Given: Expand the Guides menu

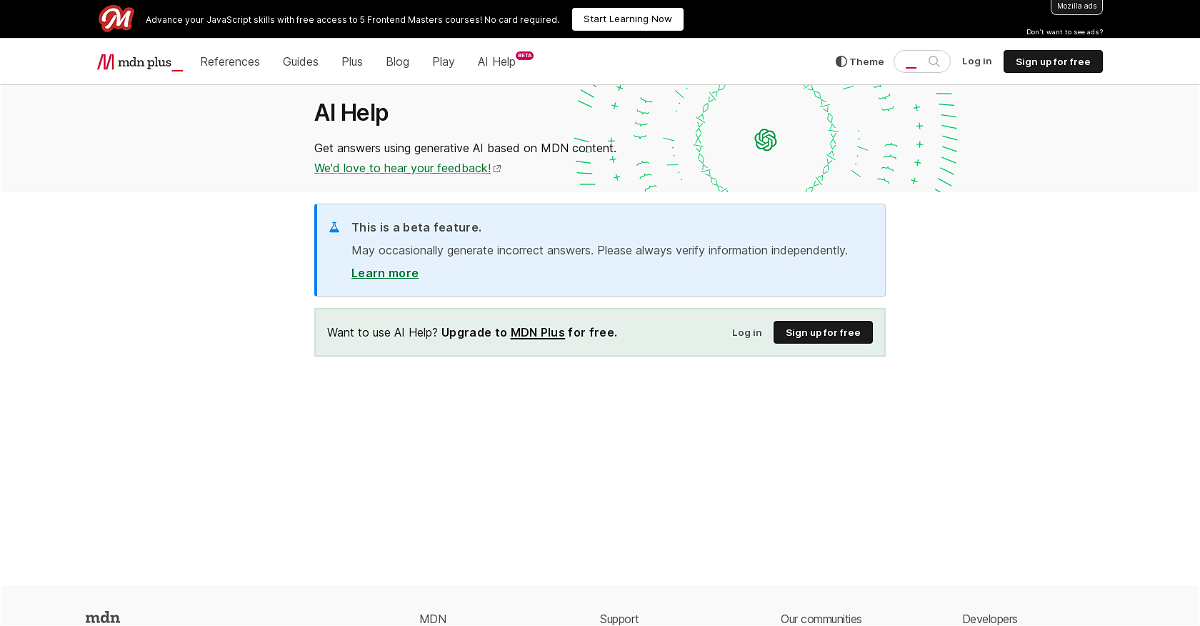Looking at the screenshot, I should point(300,62).
